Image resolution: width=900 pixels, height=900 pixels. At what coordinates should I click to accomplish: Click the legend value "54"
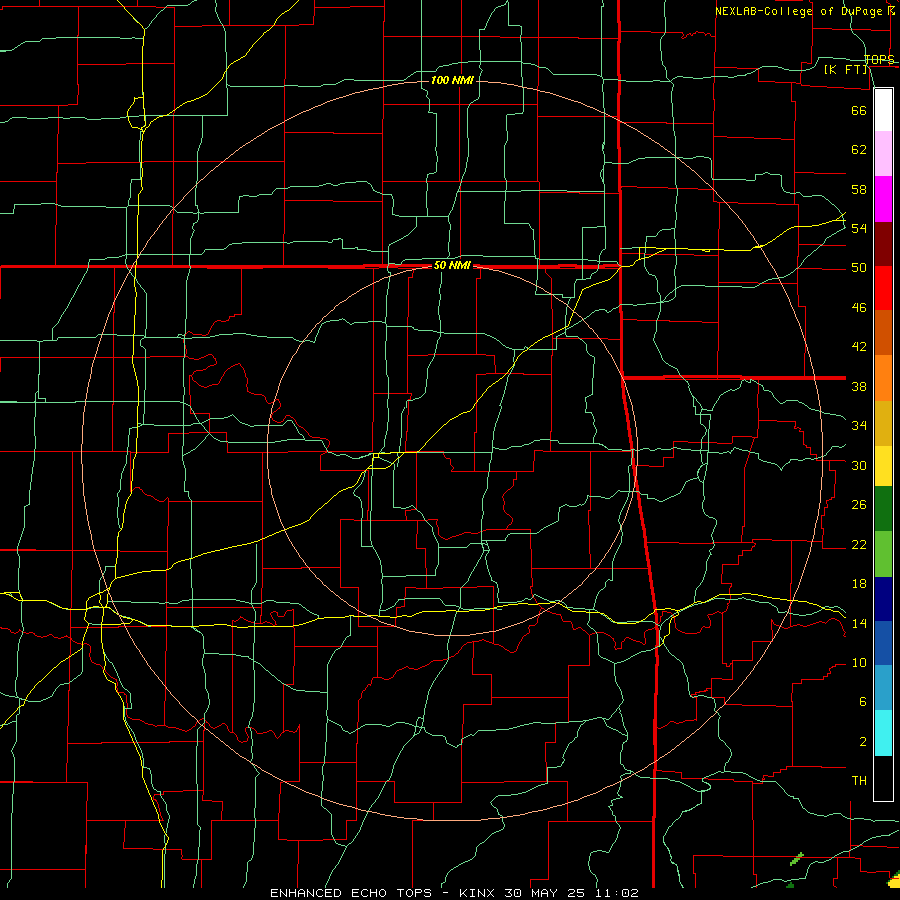859,228
